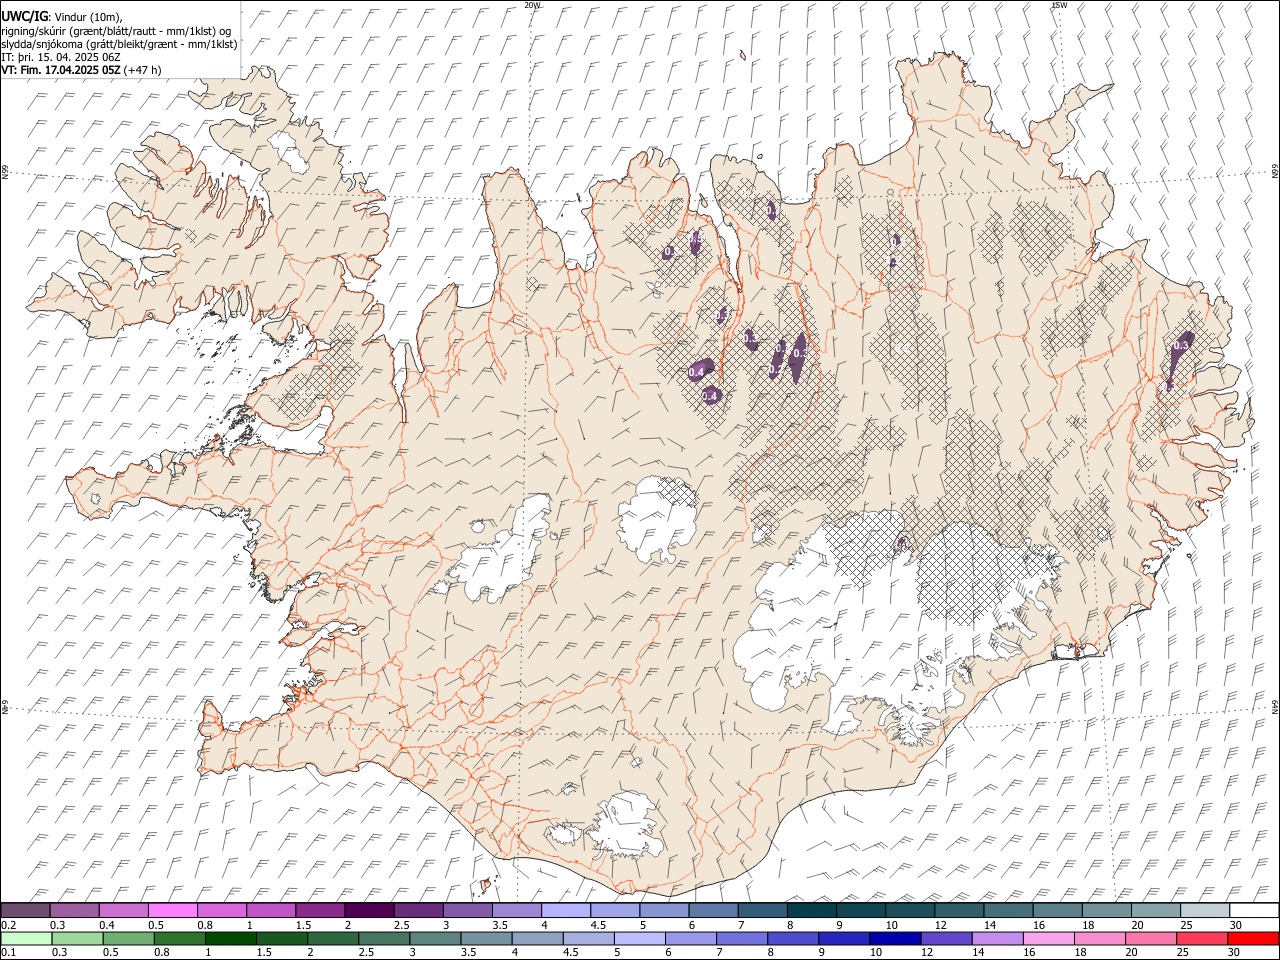Click the '0.3' label on the easternmost purple blob

coord(1181,346)
